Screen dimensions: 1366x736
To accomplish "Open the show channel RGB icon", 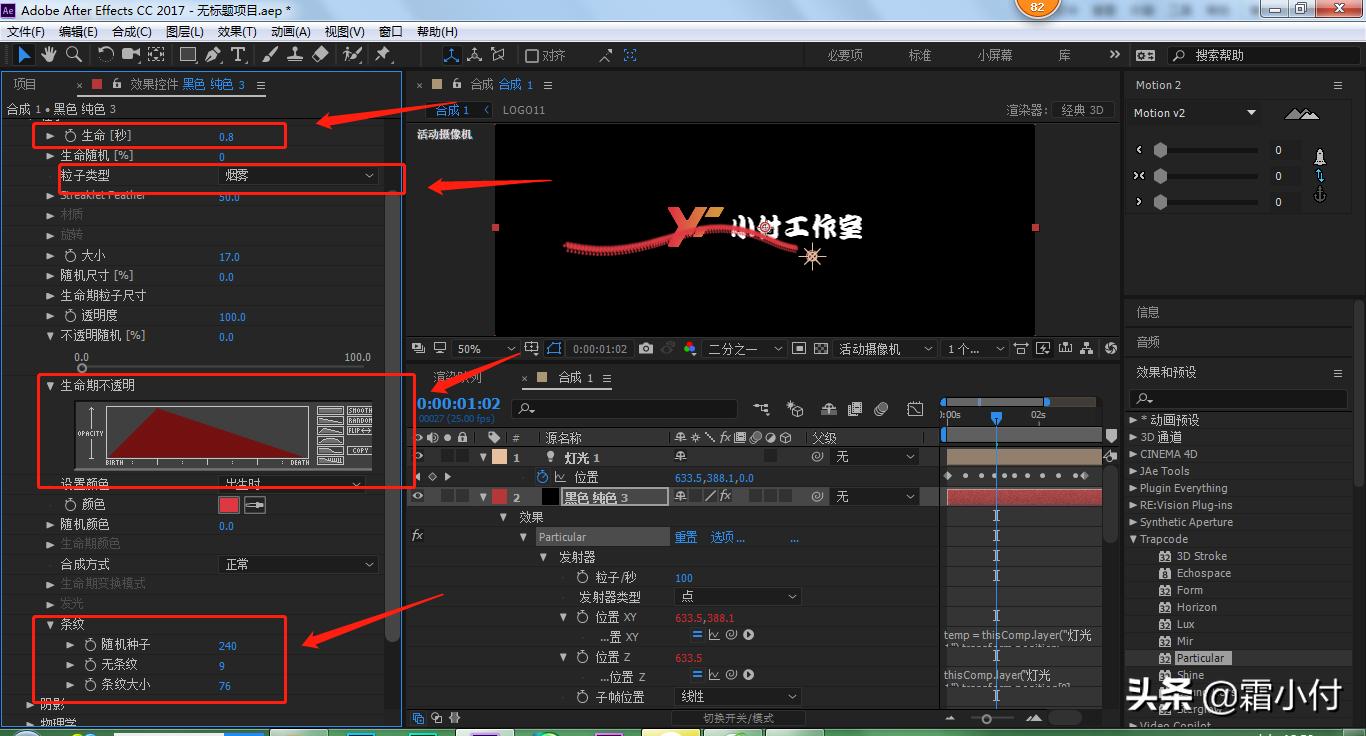I will (x=689, y=349).
